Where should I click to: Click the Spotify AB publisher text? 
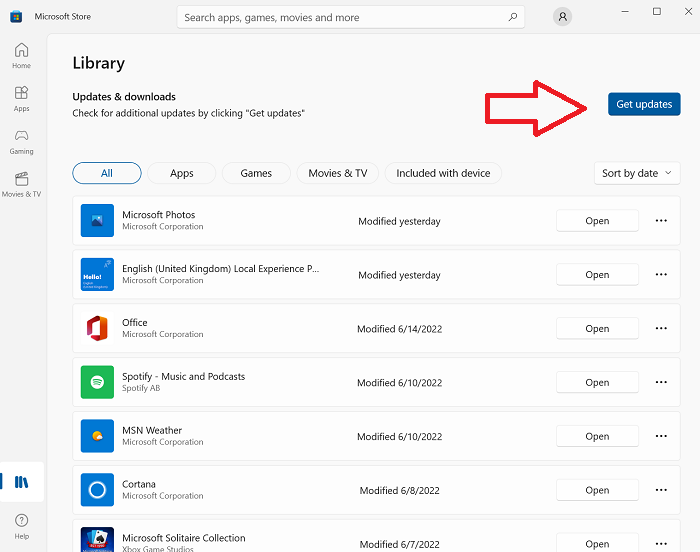click(141, 388)
